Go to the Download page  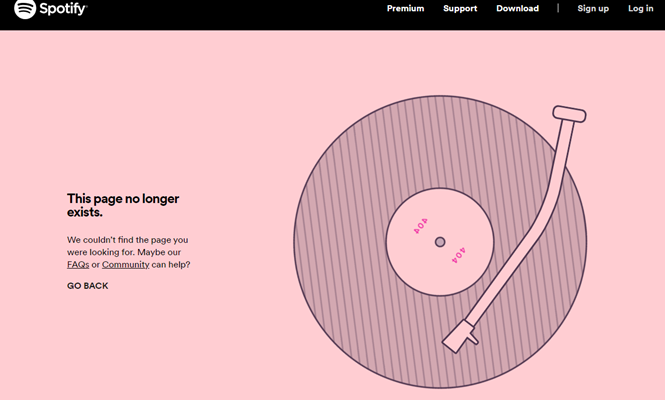pyautogui.click(x=517, y=8)
